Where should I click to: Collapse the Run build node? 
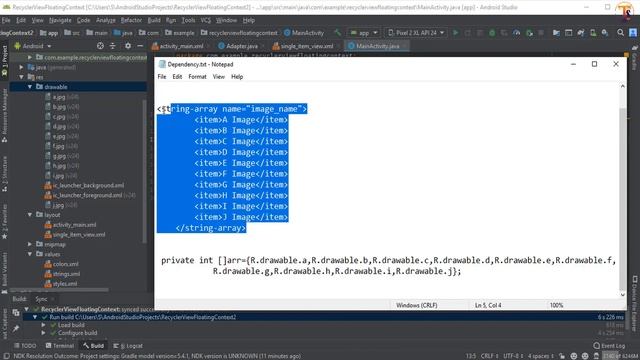click(35, 317)
